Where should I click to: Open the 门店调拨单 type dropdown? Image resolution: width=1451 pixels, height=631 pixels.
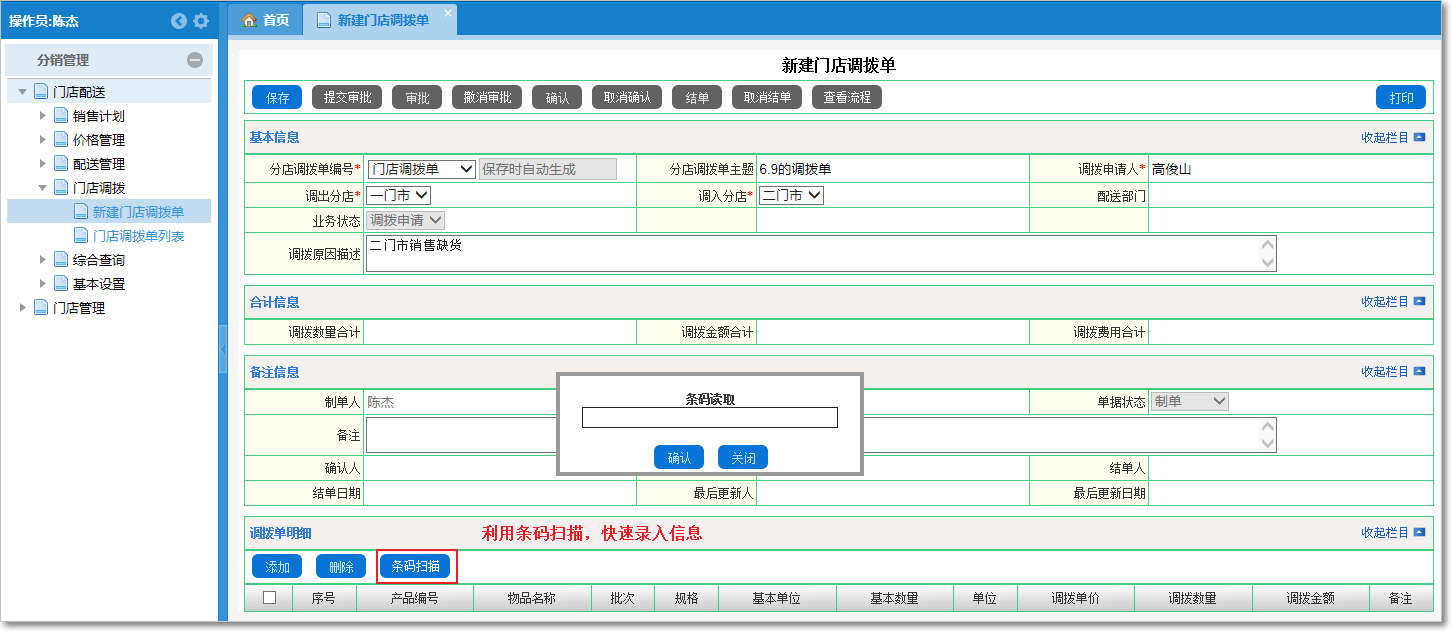[421, 169]
